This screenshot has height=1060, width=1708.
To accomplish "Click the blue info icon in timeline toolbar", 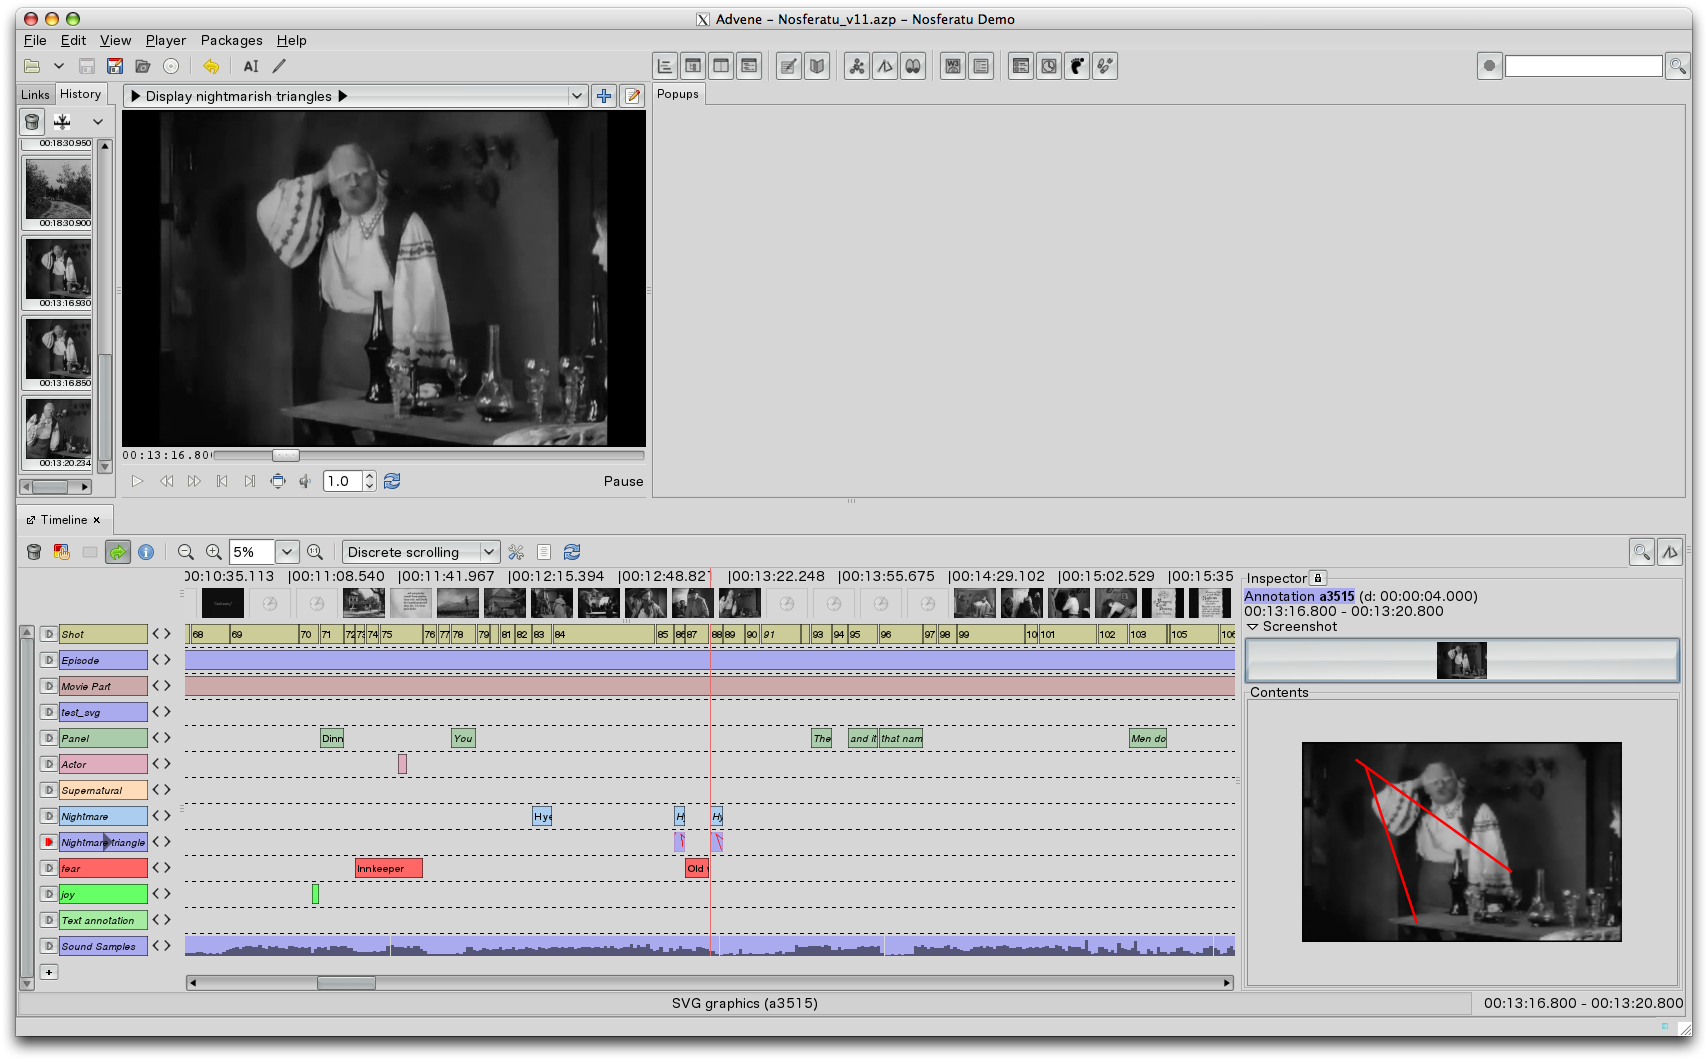I will (x=146, y=552).
